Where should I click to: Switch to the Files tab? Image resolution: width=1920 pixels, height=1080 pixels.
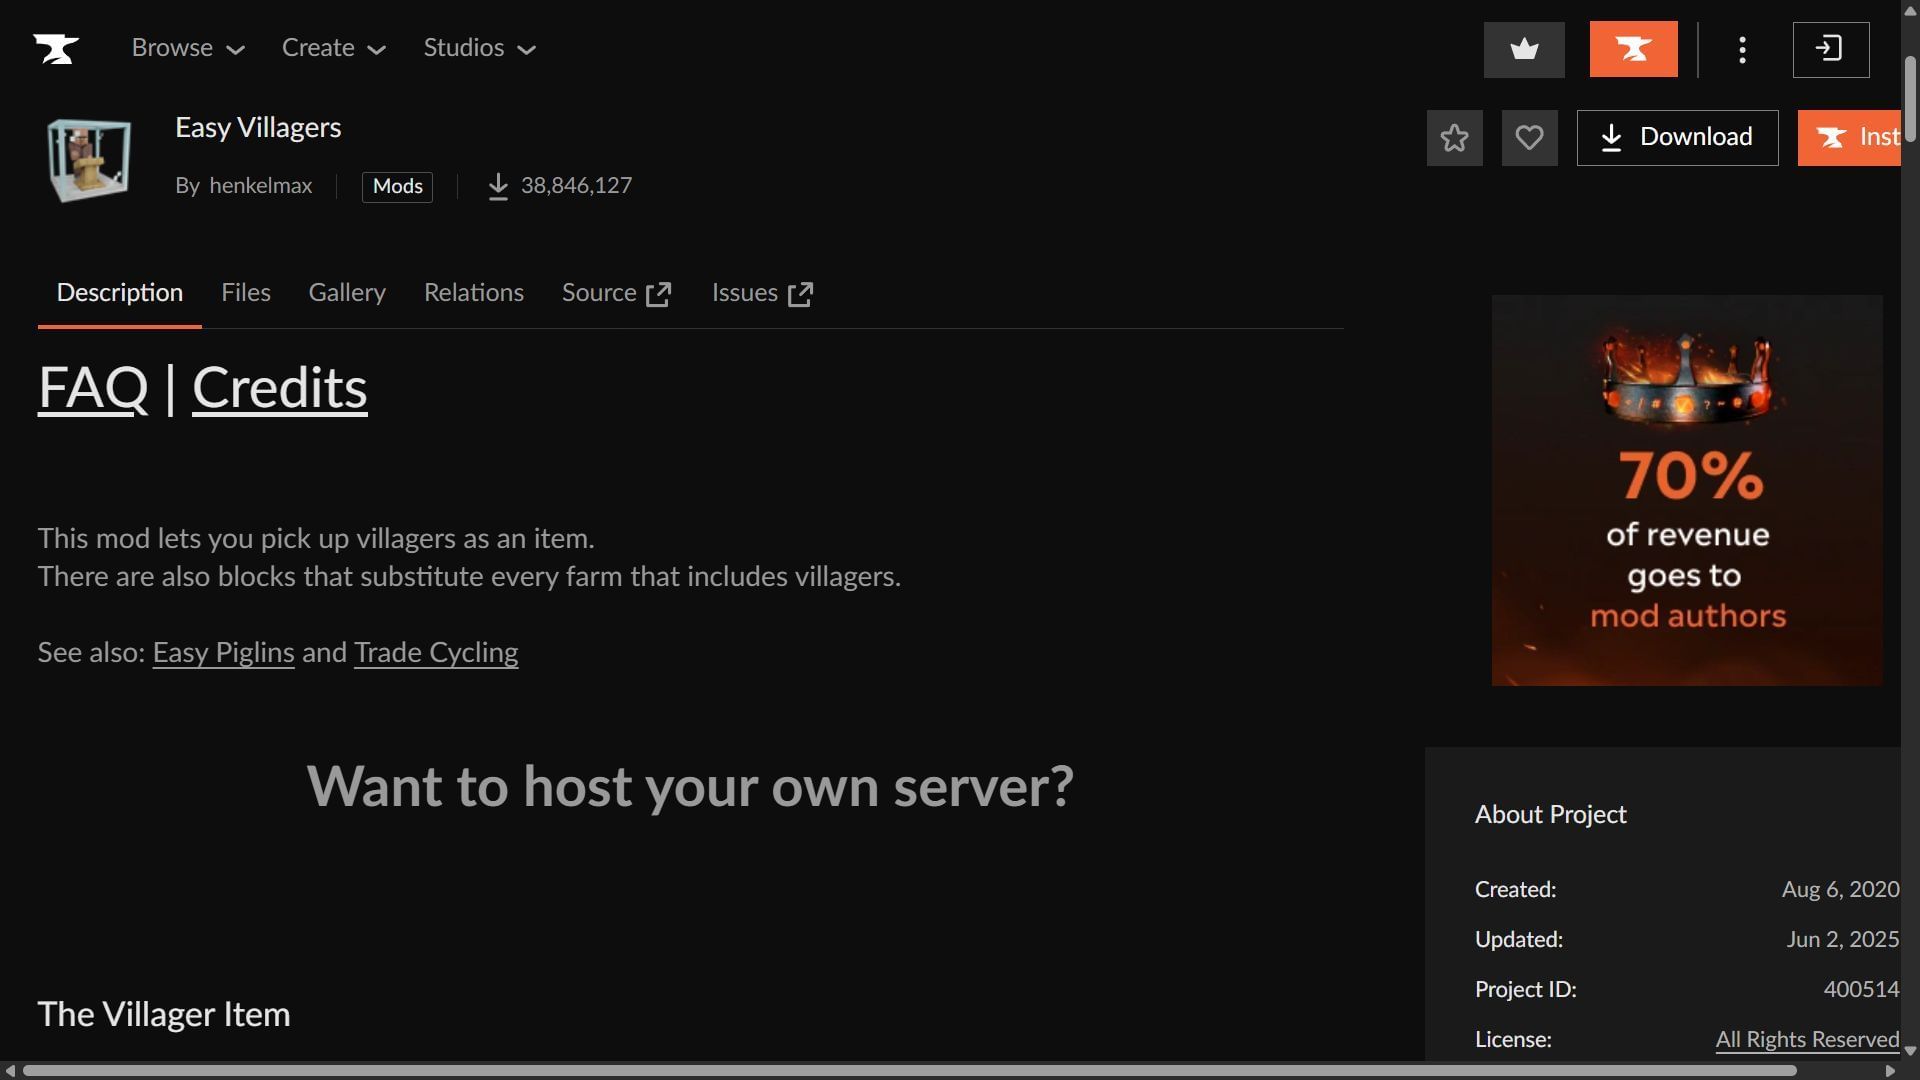coord(245,293)
